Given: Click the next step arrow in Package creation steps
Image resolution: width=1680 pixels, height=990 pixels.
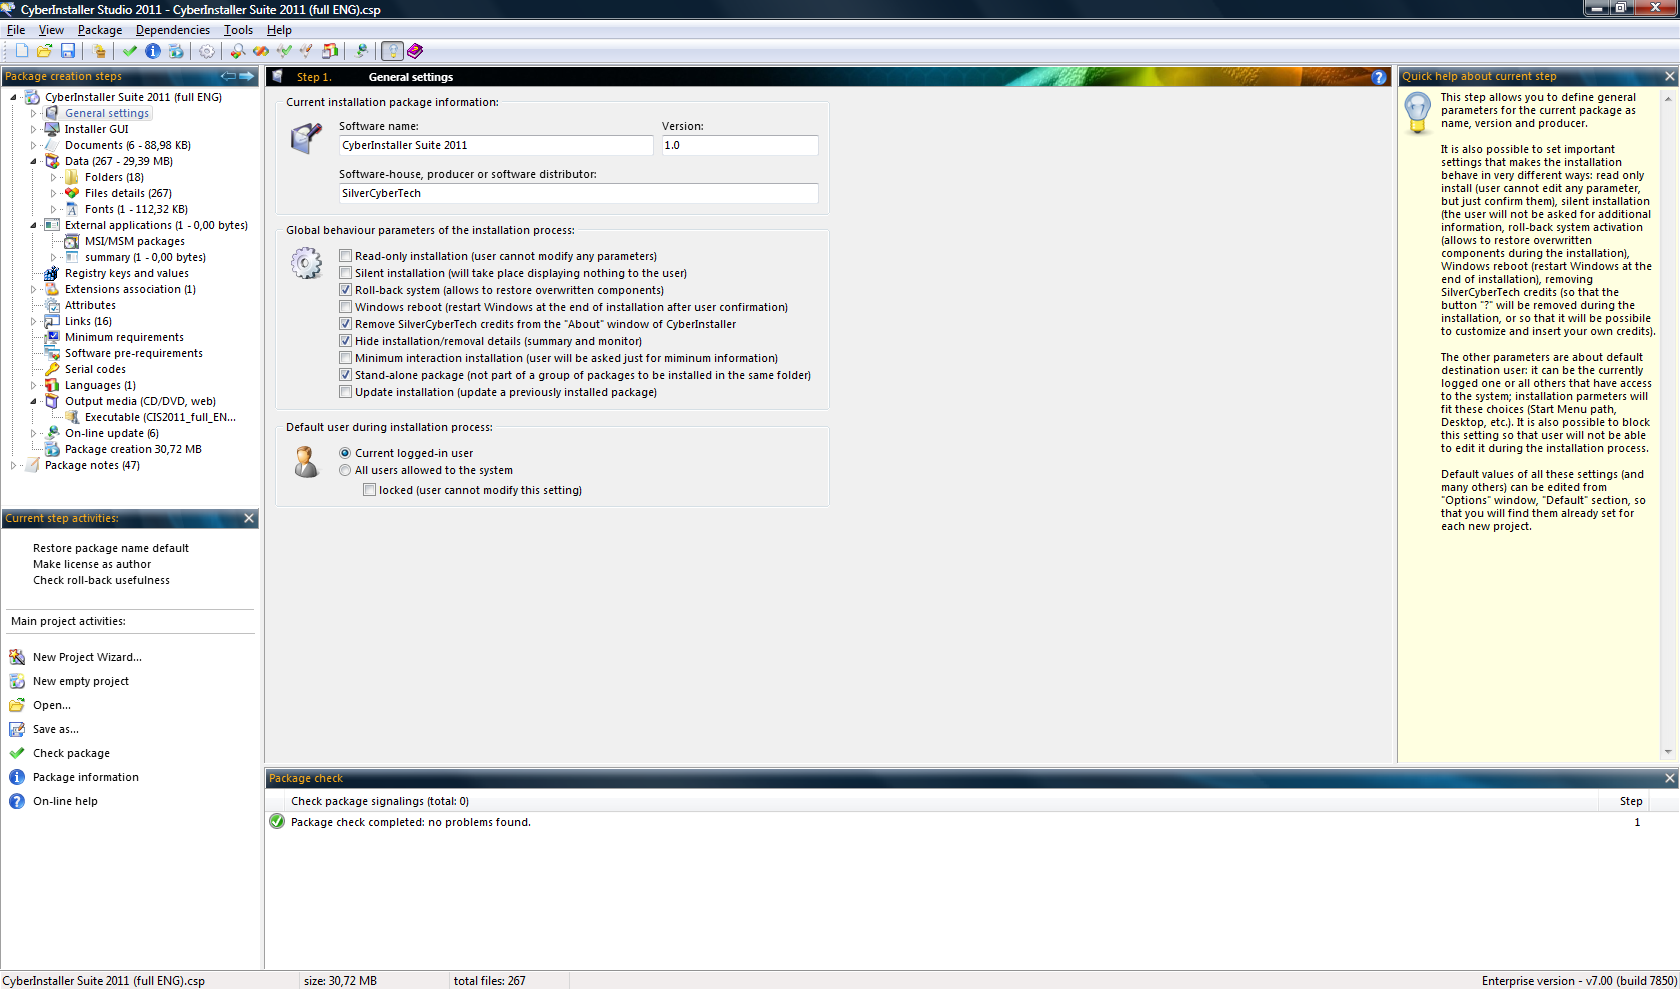Looking at the screenshot, I should click(x=246, y=76).
